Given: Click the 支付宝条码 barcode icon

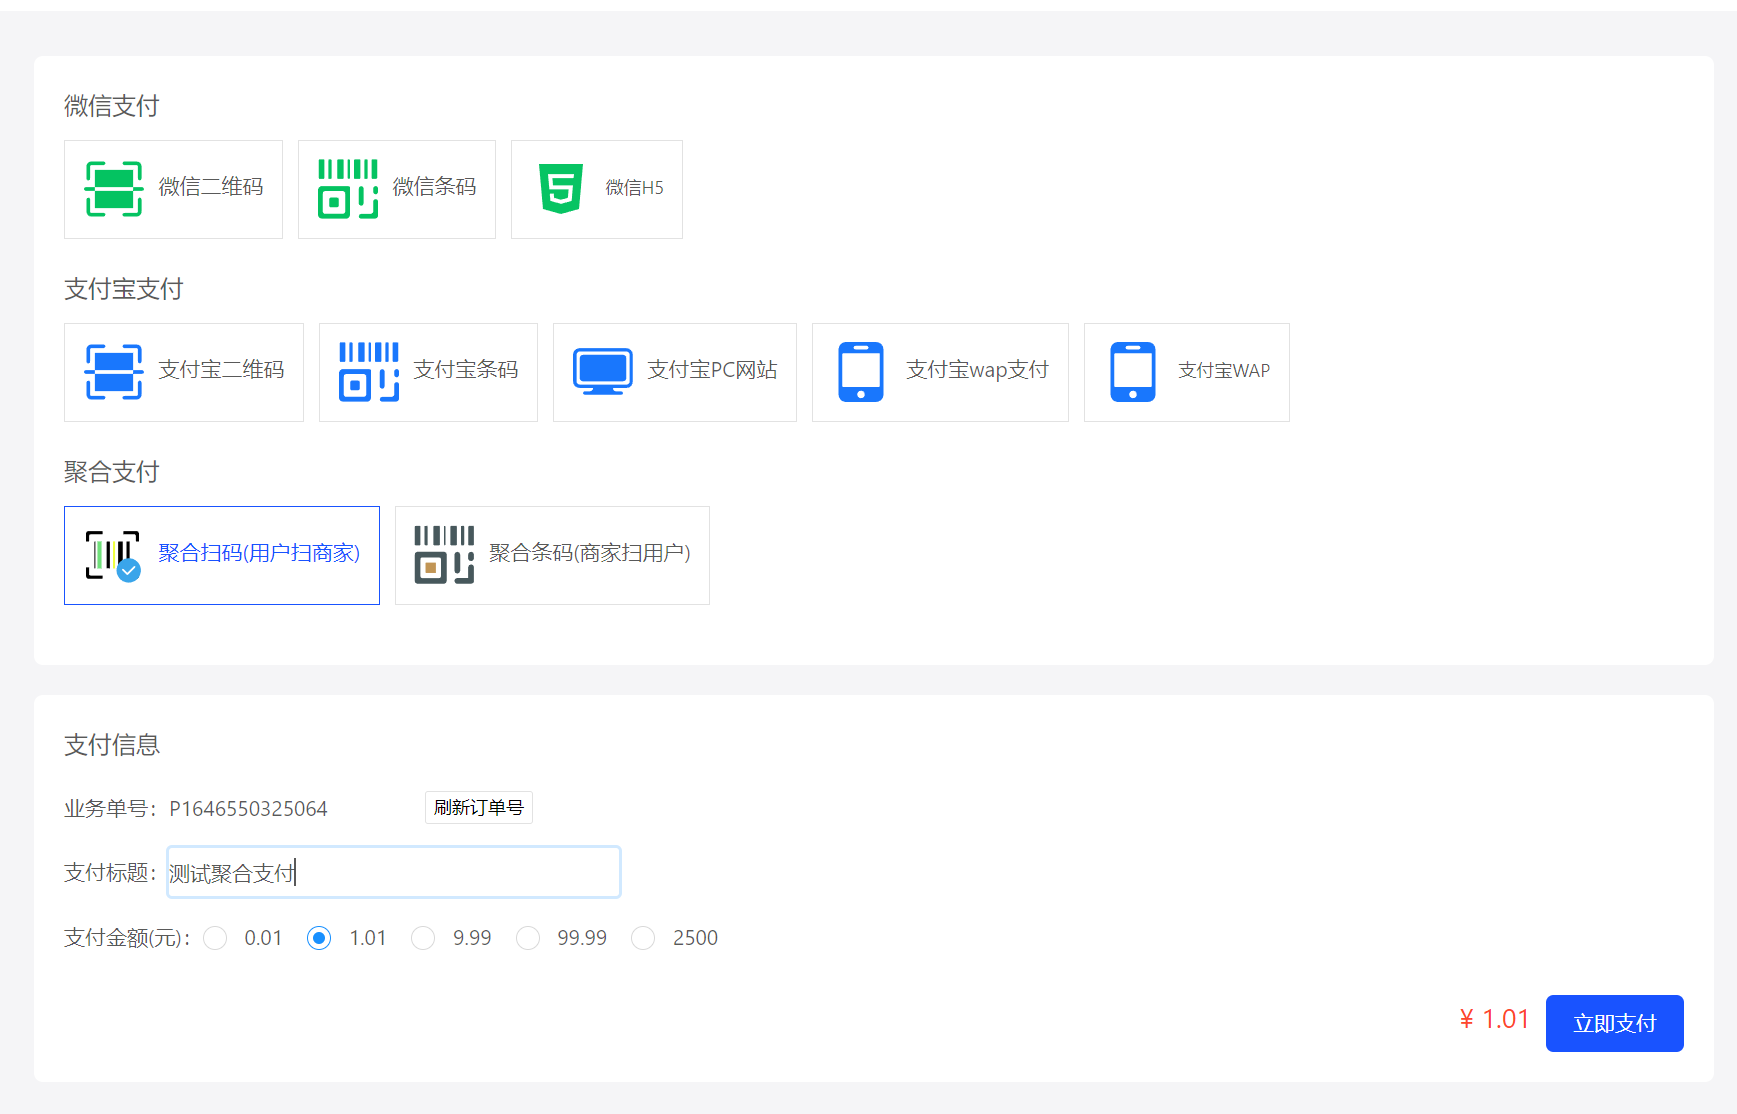Looking at the screenshot, I should [367, 371].
